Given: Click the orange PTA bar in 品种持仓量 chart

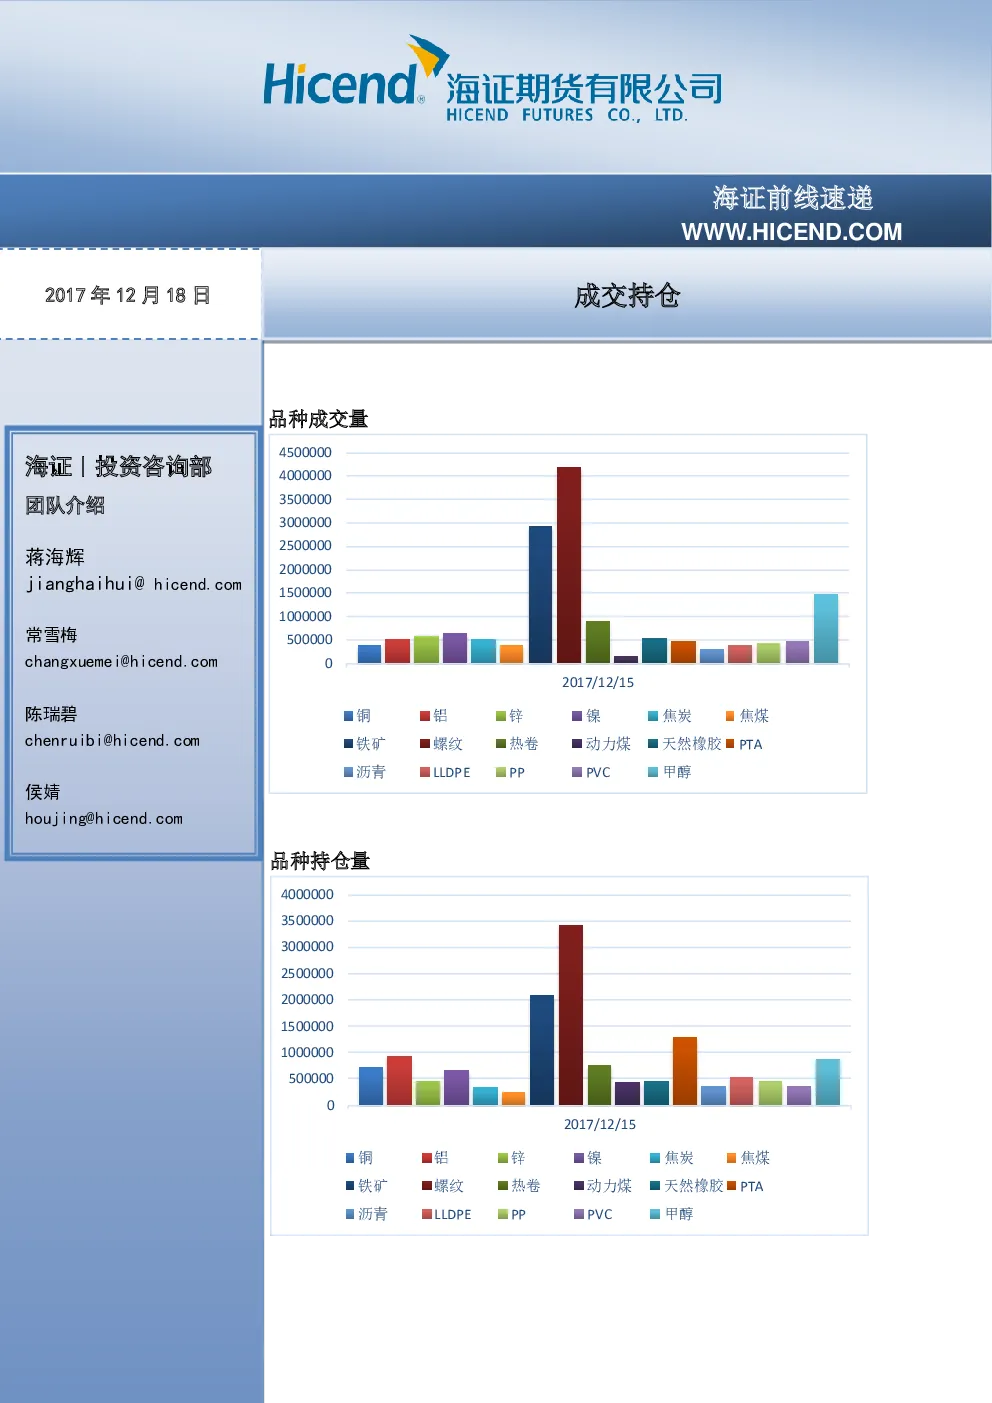Looking at the screenshot, I should (685, 1071).
